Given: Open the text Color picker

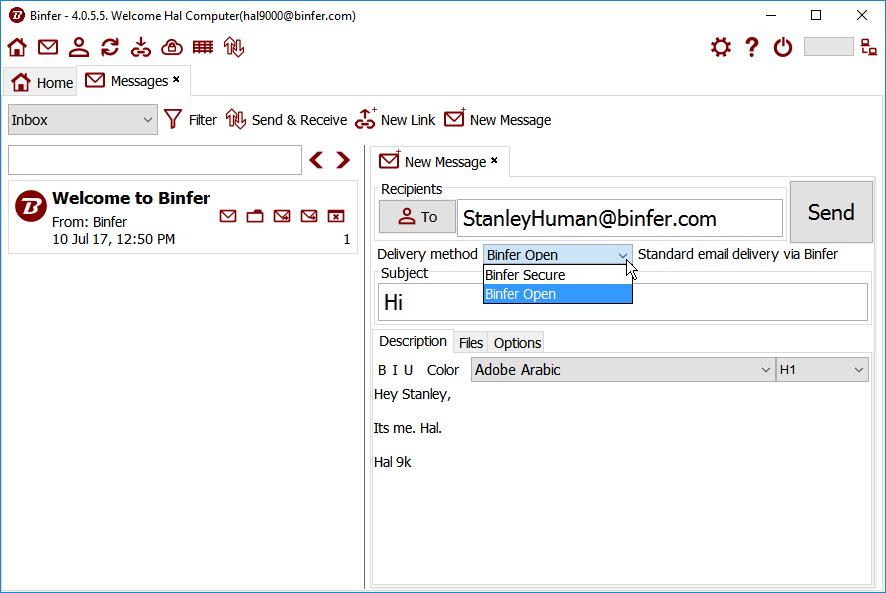Looking at the screenshot, I should point(442,370).
